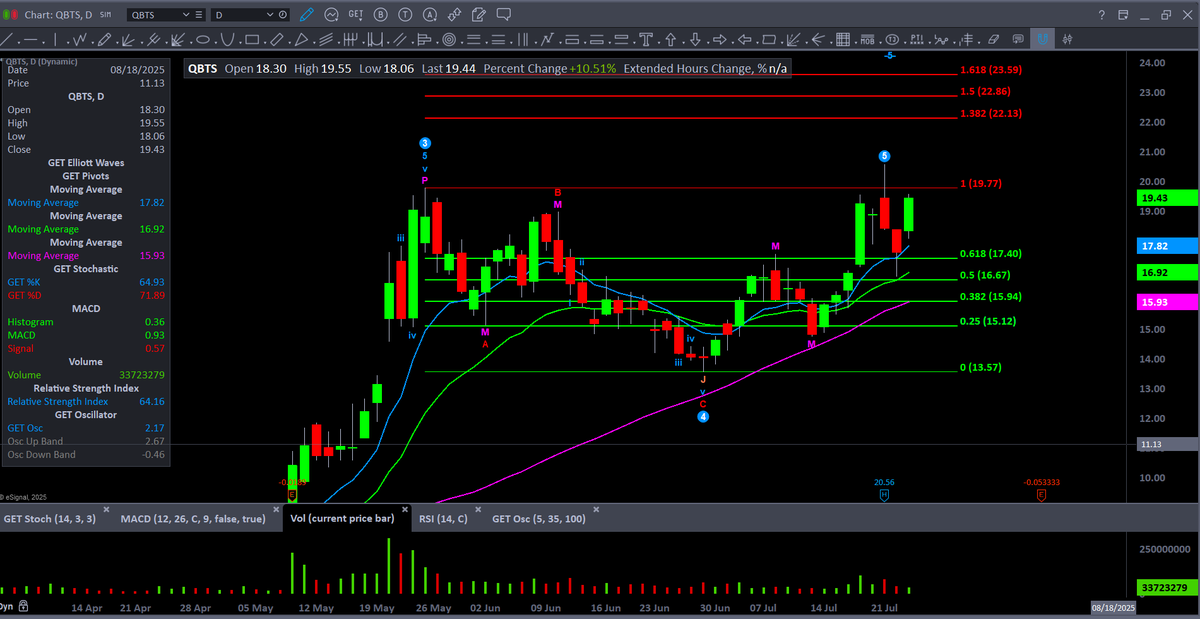Click the red E marker labeled -0.053333

1041,494
